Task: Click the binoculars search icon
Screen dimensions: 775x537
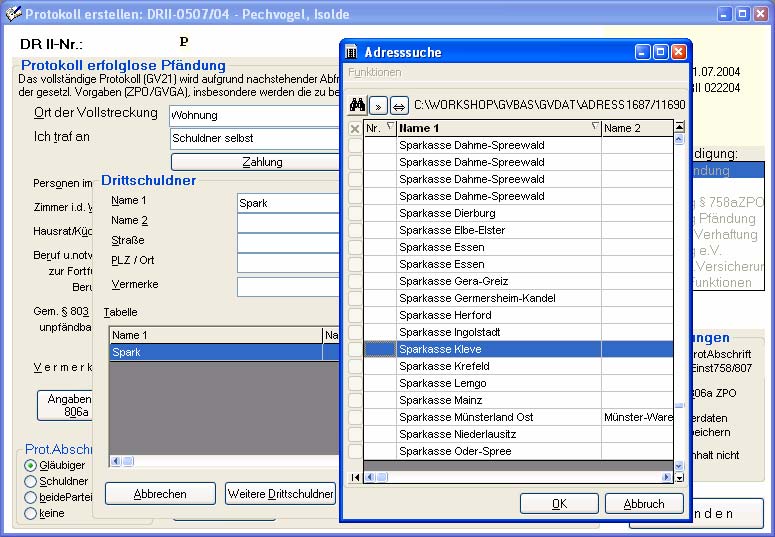Action: [x=357, y=105]
